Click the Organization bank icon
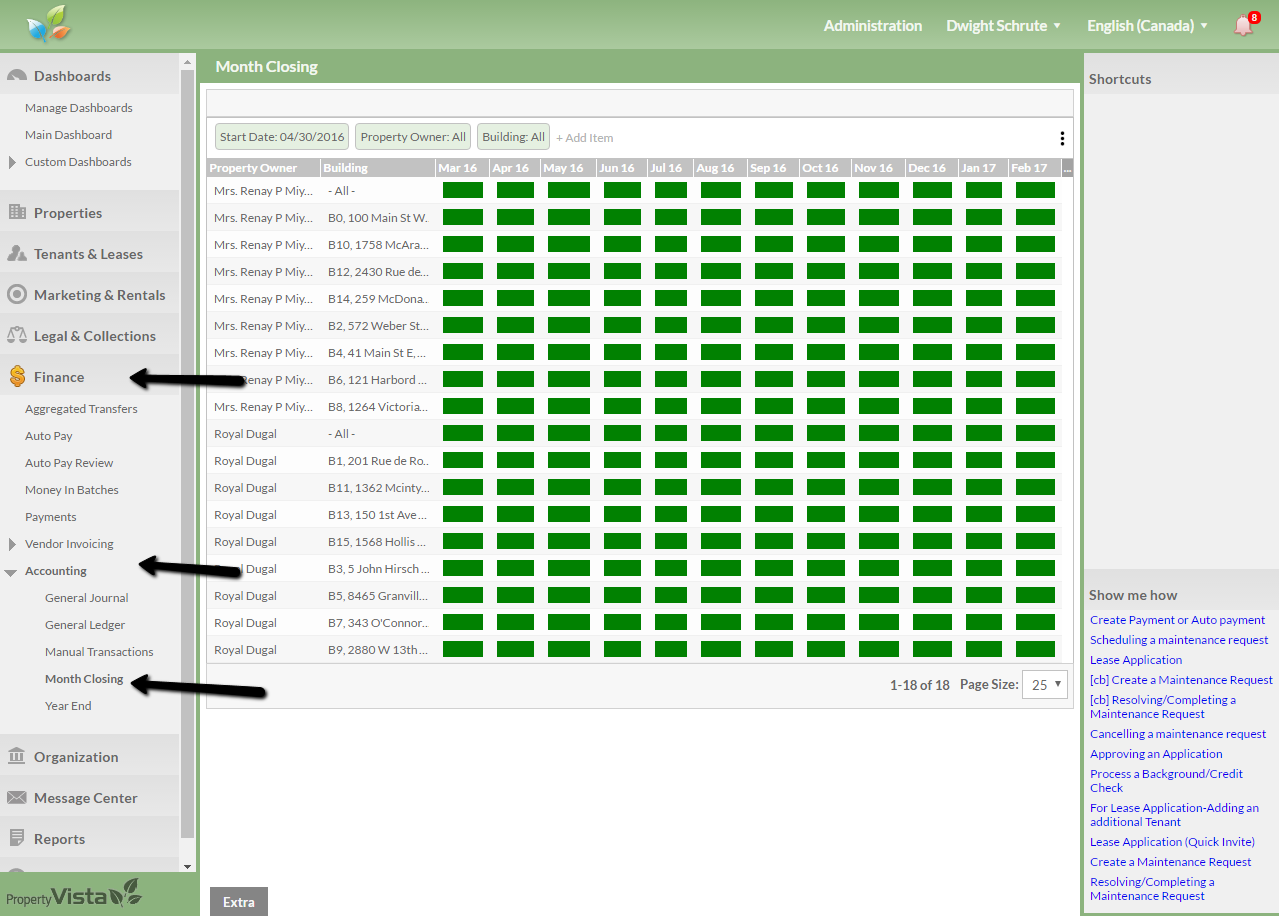This screenshot has height=916, width=1279. [17, 757]
